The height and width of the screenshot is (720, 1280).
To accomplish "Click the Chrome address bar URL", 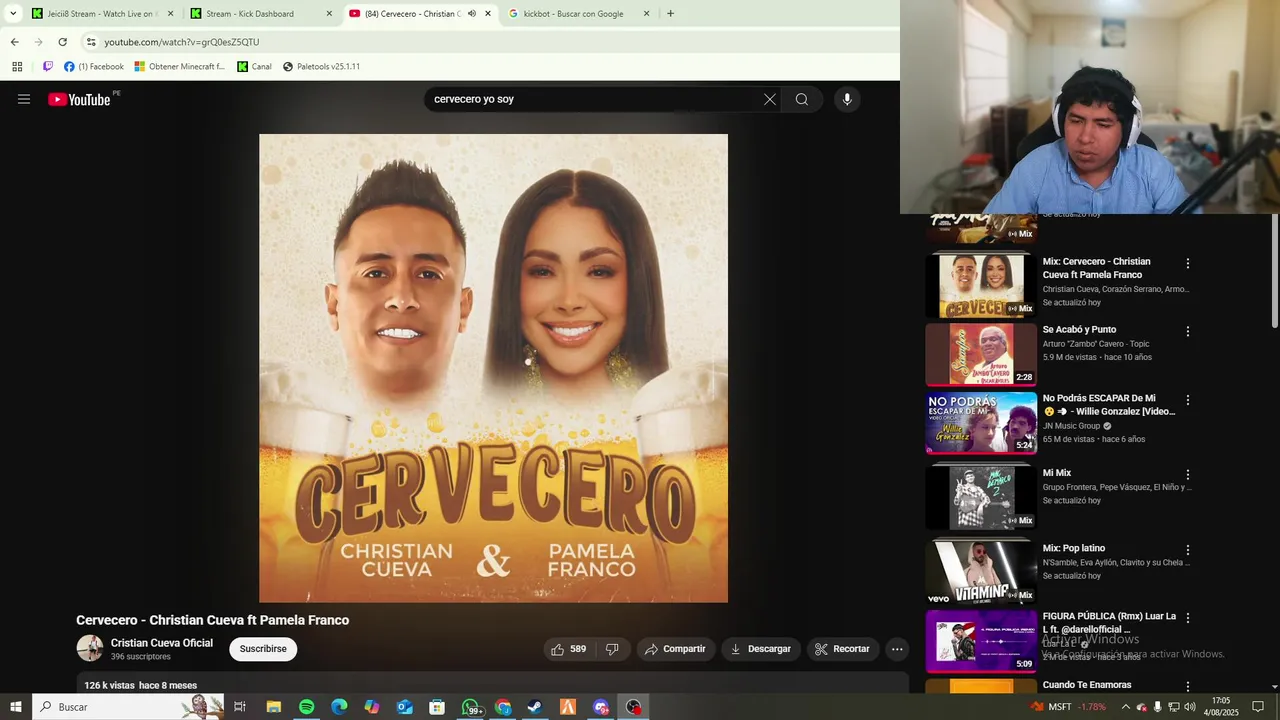I will click(x=181, y=42).
